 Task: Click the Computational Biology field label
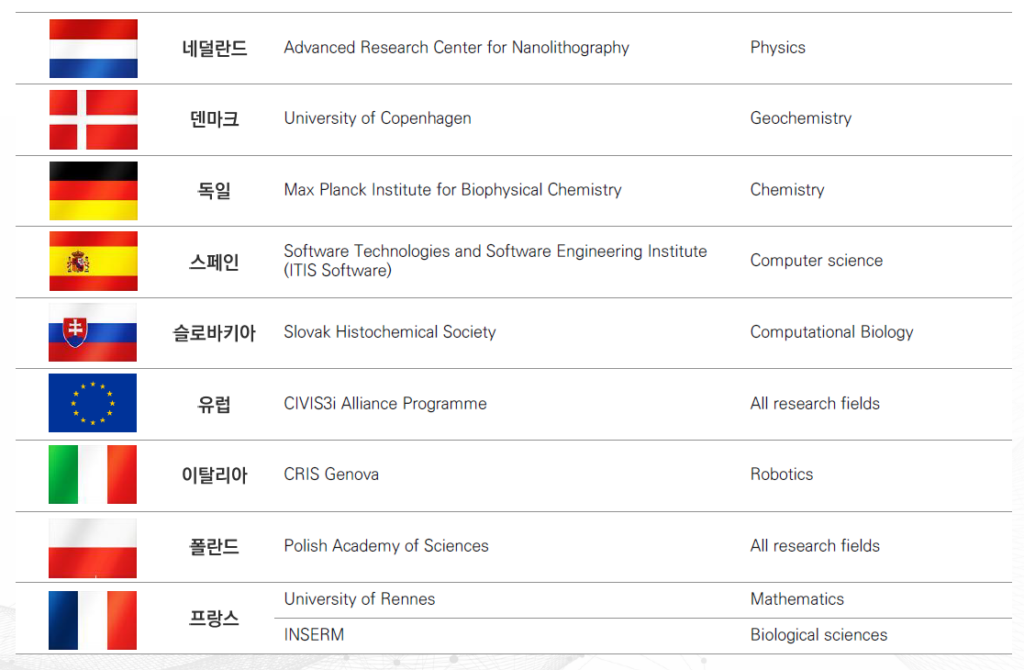tap(831, 332)
